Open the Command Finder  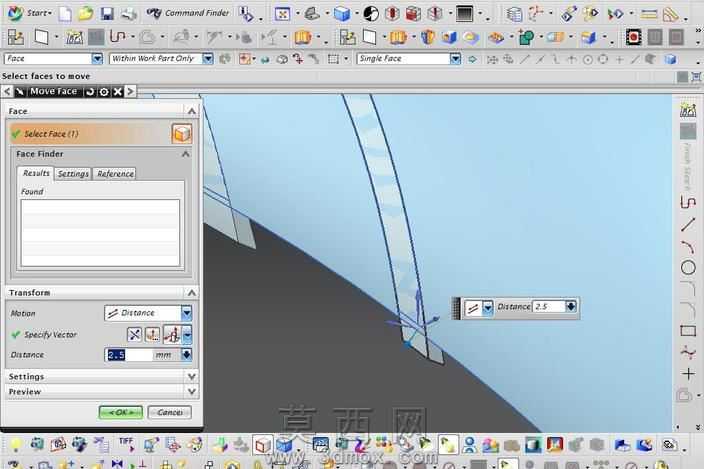click(x=188, y=13)
